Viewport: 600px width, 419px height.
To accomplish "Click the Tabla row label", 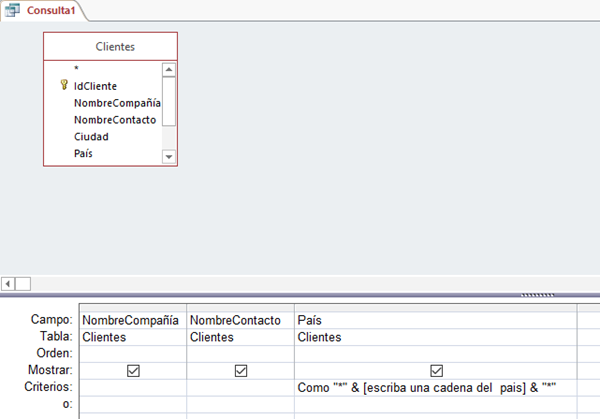I will coord(56,336).
